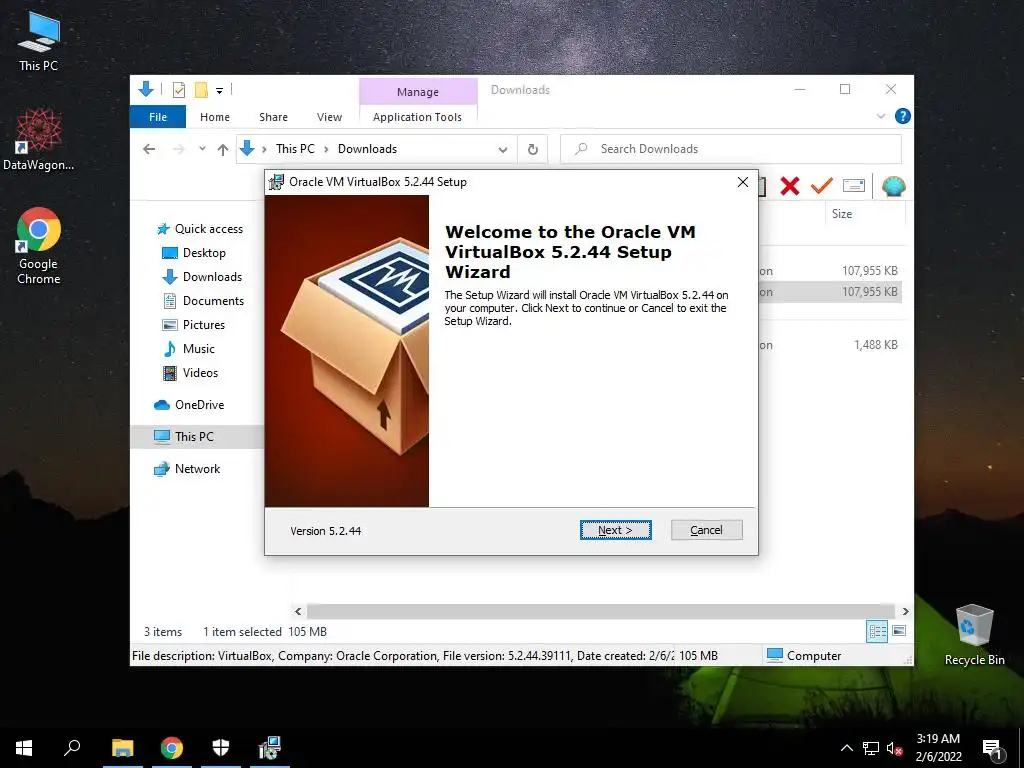Select the highlighted 107,955 KB file row
Image resolution: width=1024 pixels, height=768 pixels.
(830, 292)
